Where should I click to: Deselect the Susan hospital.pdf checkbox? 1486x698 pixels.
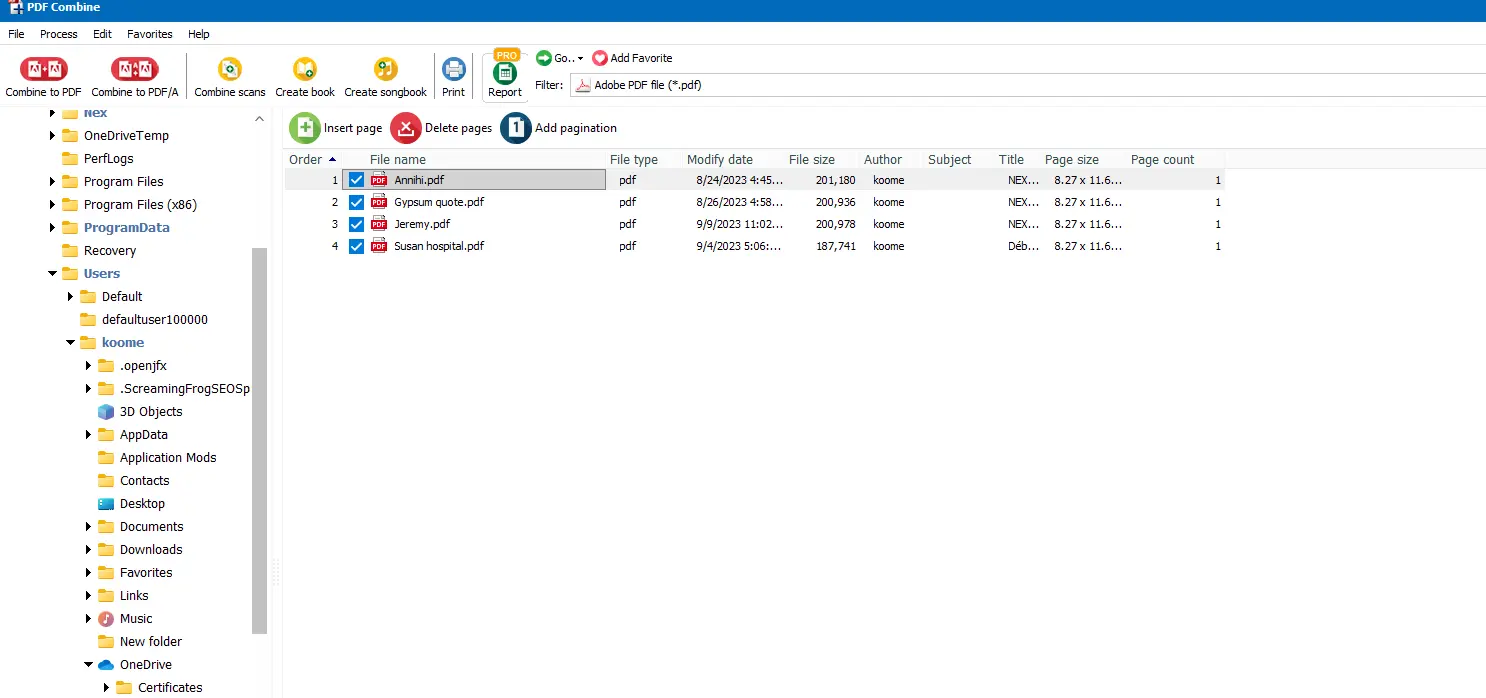[x=356, y=246]
